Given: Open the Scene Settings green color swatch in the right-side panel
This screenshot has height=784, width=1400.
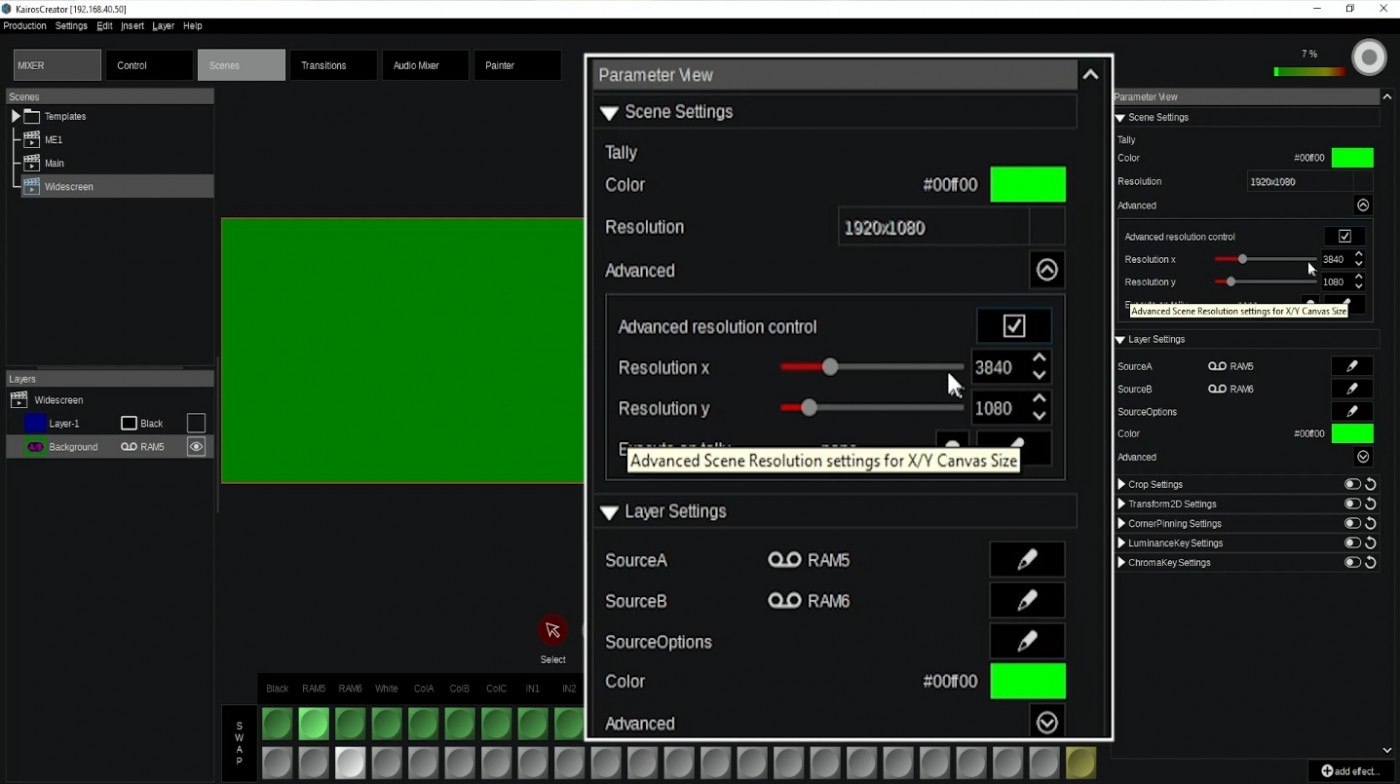Looking at the screenshot, I should point(1352,158).
